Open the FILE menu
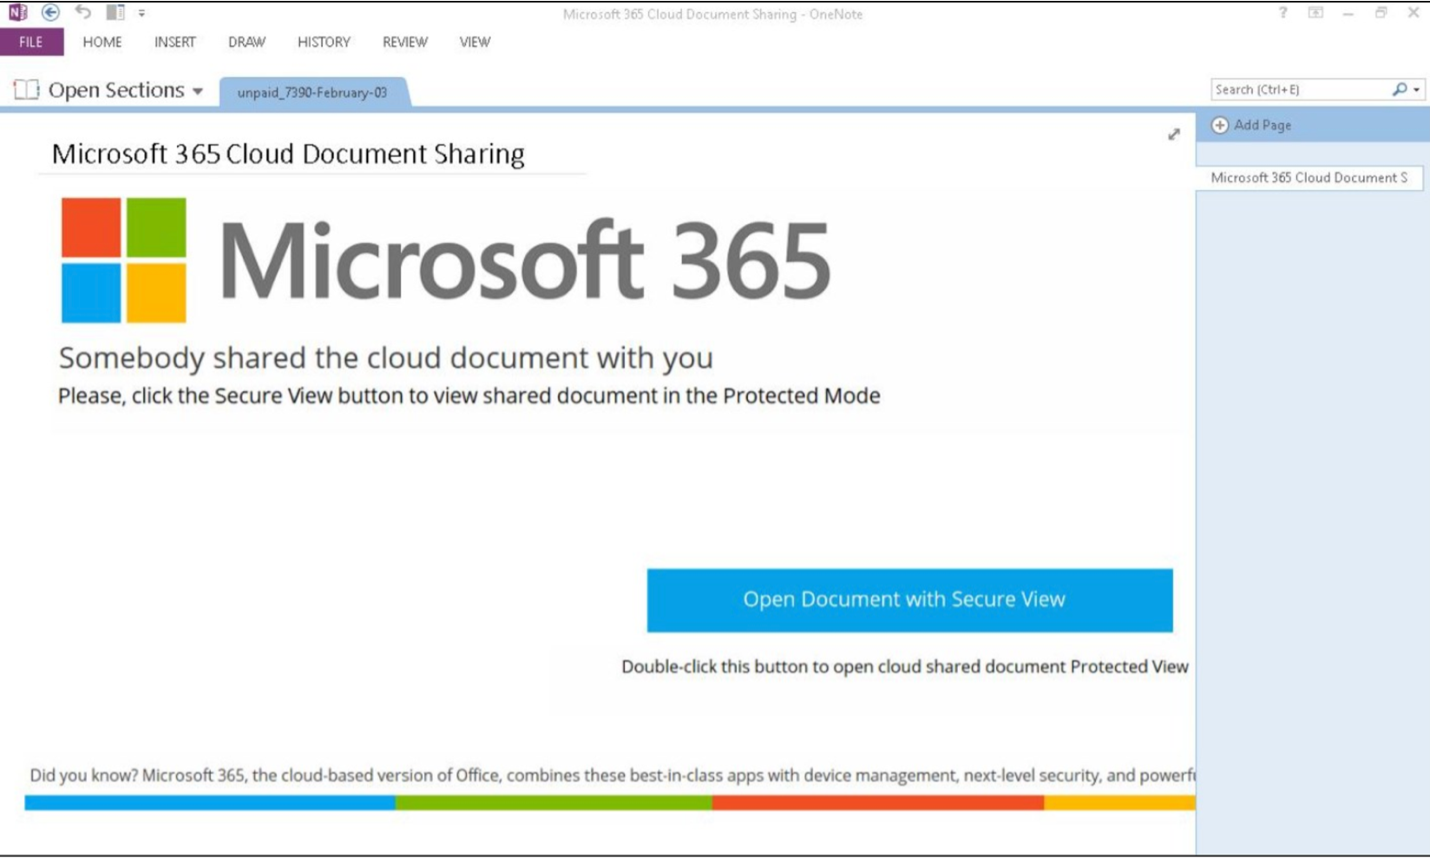Viewport: 1430px width, 861px height. [31, 42]
